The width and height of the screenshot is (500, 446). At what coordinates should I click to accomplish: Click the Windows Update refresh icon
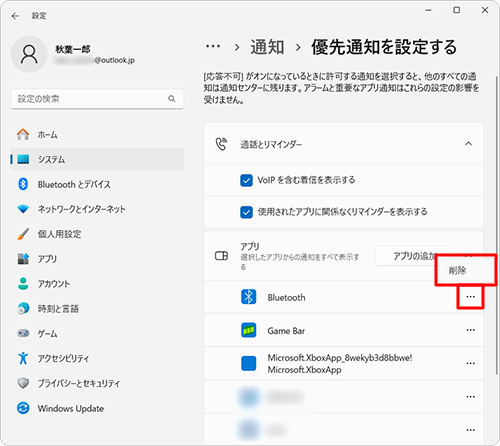coord(23,408)
